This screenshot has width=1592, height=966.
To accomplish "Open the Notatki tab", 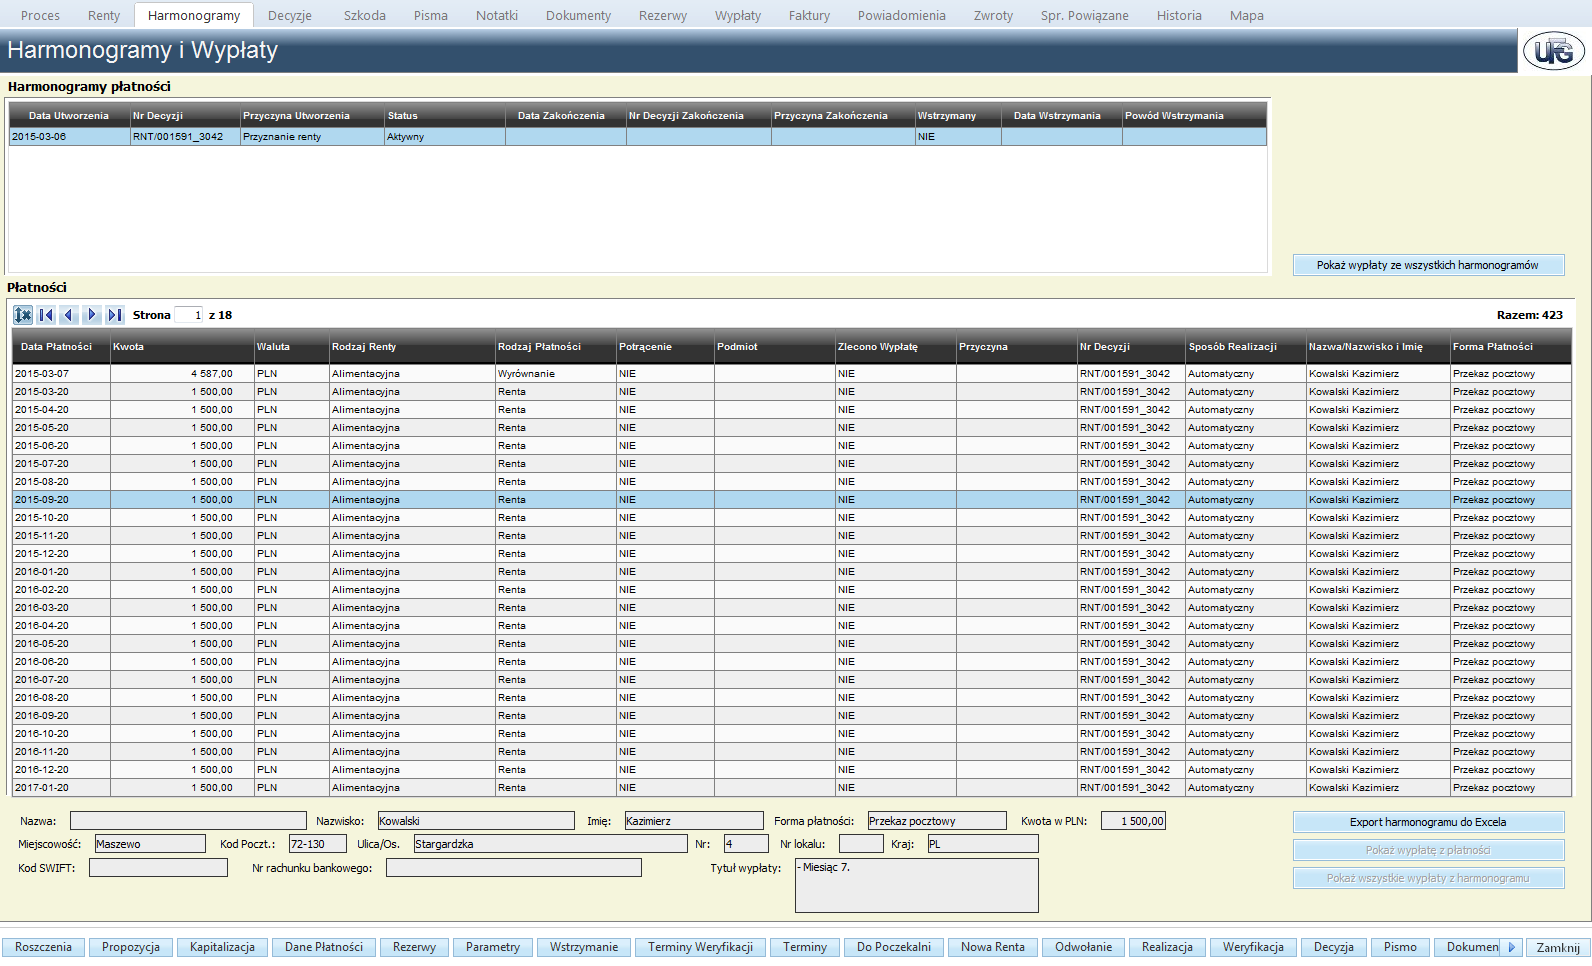I will [497, 15].
